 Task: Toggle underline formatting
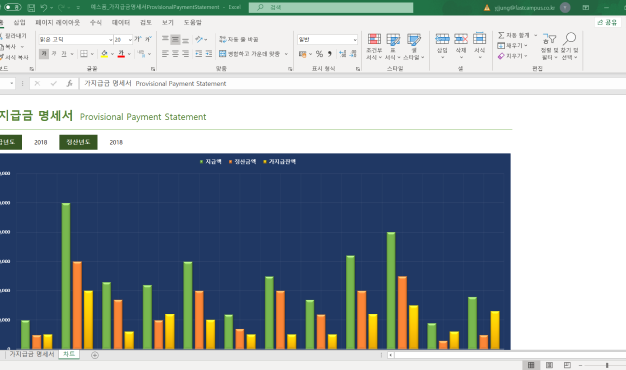tap(64, 53)
